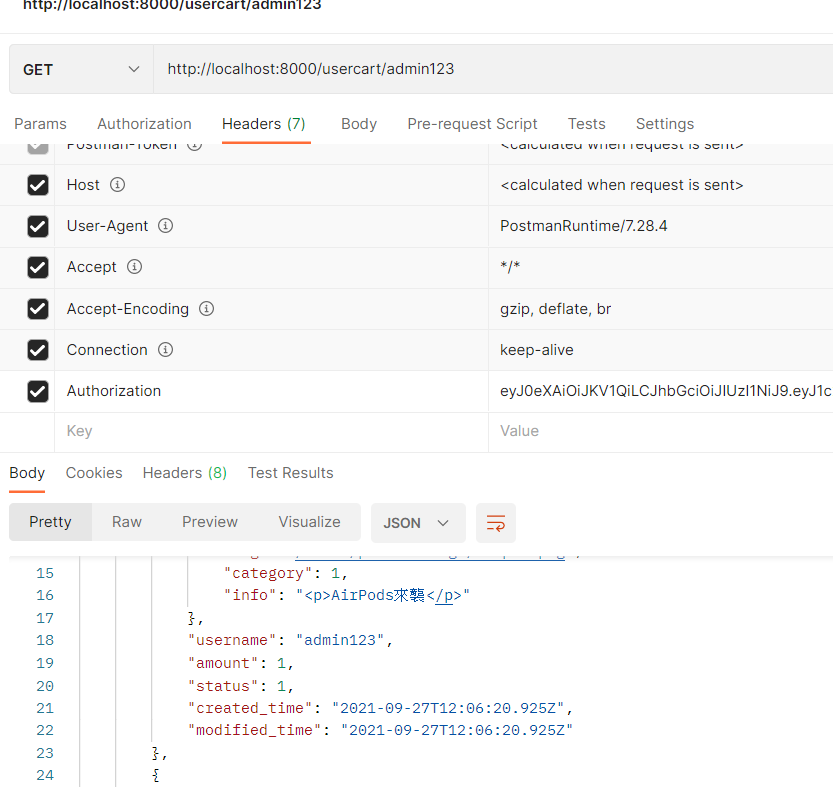Open the GET method dropdown

point(81,70)
